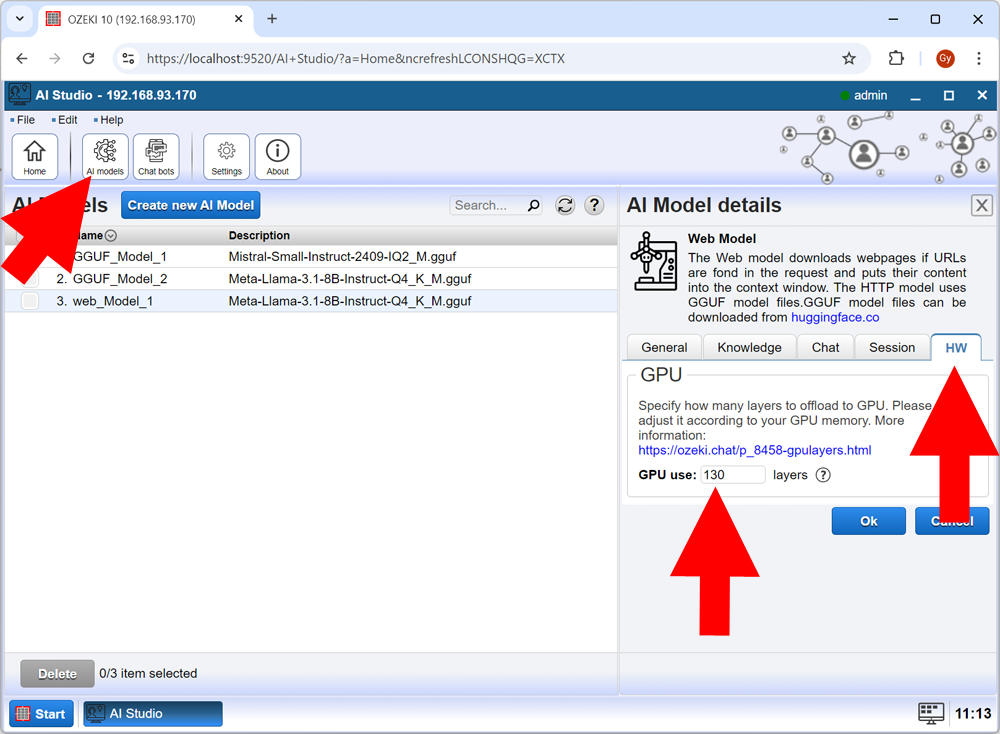Open the browser three-dot menu
Image resolution: width=1000 pixels, height=734 pixels.
tap(979, 59)
